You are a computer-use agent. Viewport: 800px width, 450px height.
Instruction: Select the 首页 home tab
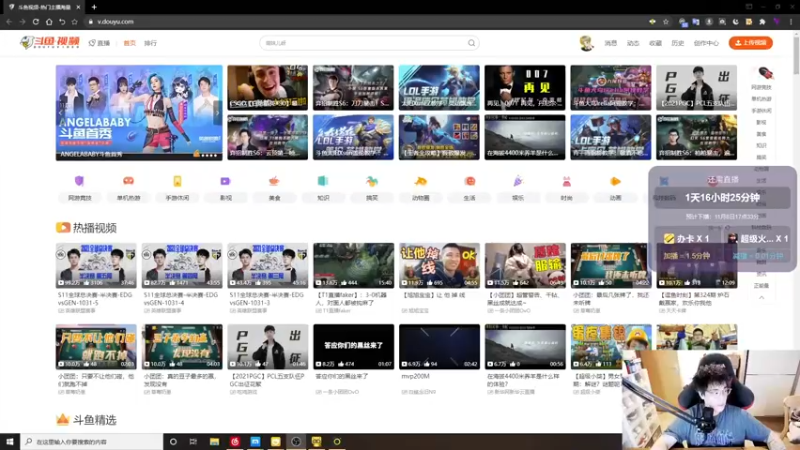point(130,43)
